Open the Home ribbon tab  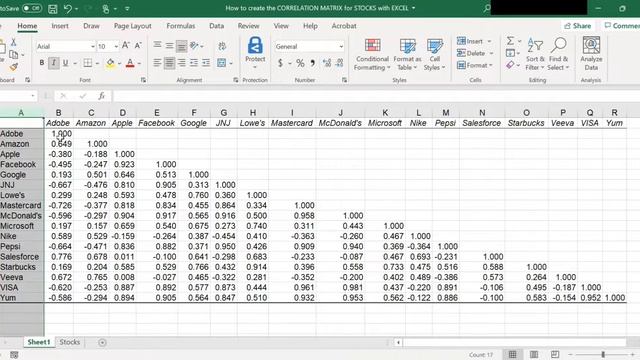coord(27,26)
